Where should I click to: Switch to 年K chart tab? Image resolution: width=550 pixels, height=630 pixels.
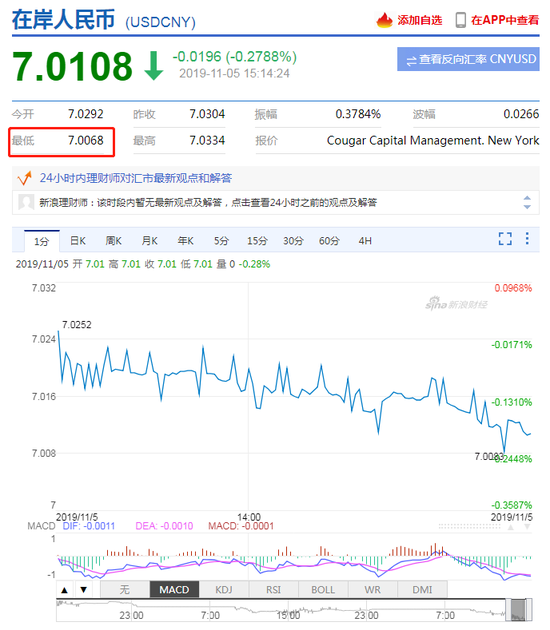coord(186,241)
